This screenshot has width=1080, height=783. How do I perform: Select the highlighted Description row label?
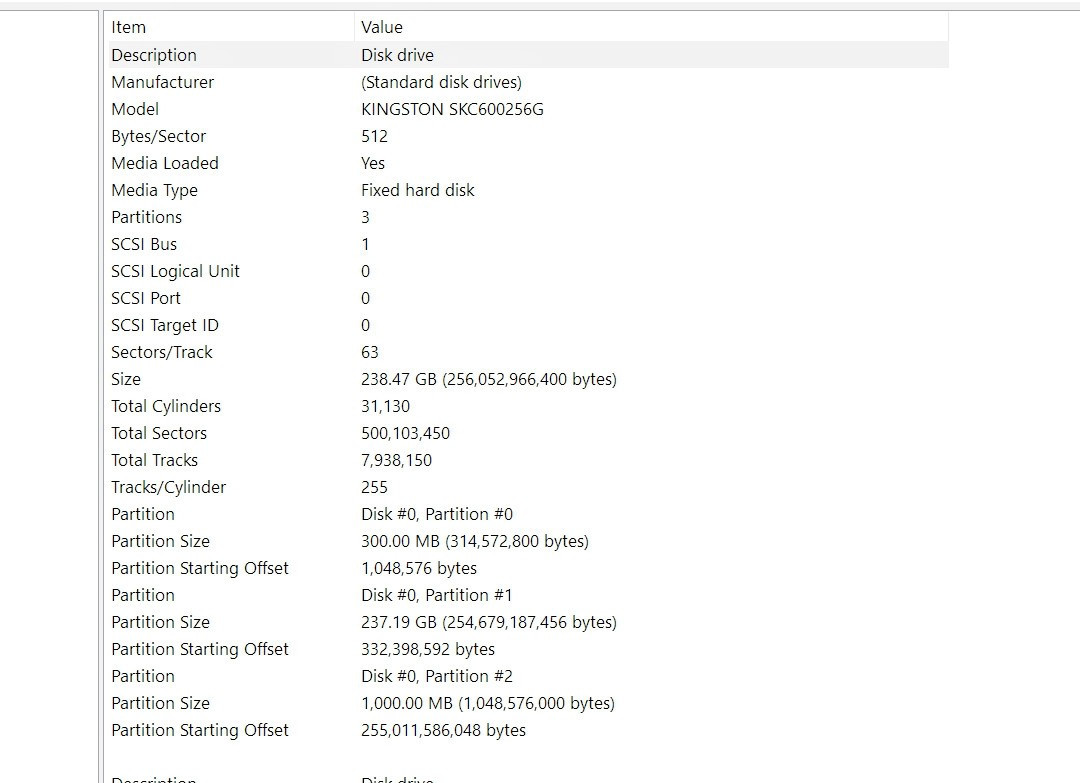154,55
